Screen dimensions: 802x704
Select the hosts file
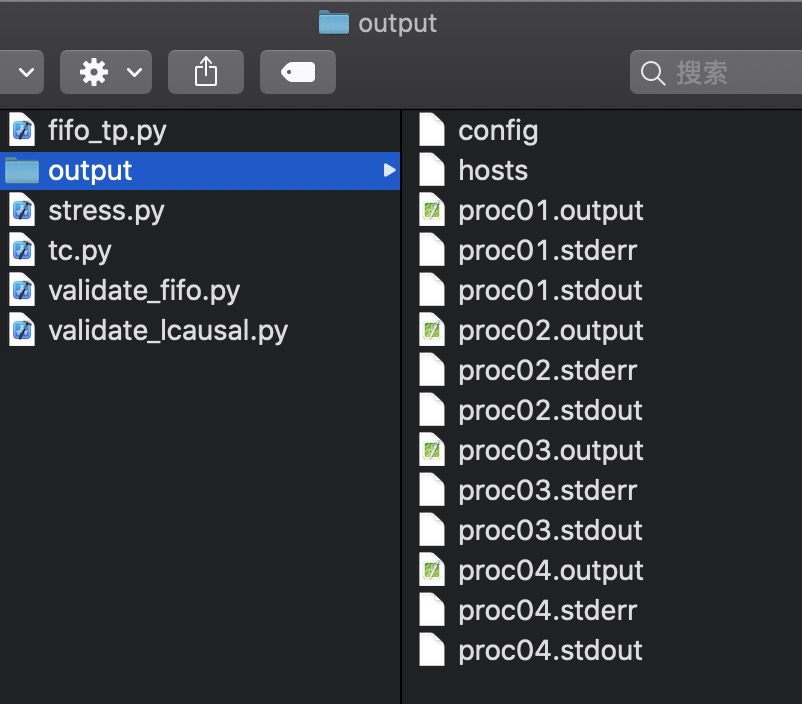(x=492, y=170)
